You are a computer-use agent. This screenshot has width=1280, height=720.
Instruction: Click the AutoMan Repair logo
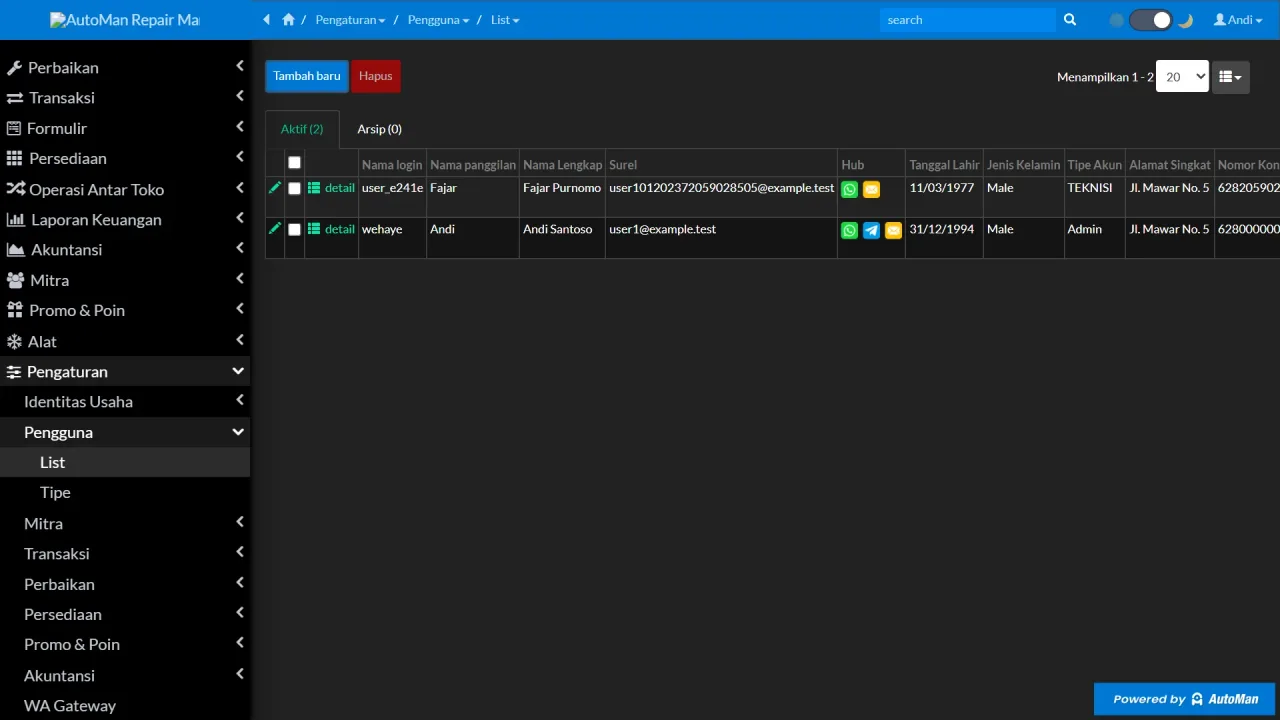click(x=125, y=20)
